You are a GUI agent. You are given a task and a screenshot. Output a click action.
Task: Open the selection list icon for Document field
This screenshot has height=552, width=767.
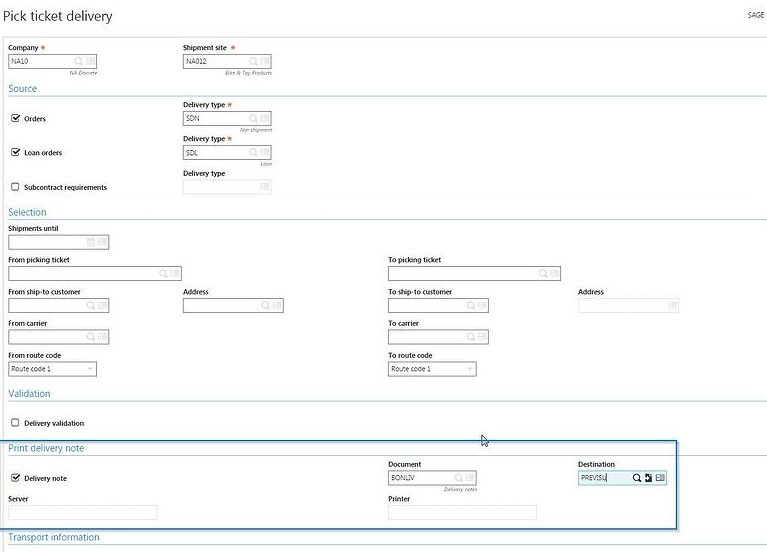click(468, 478)
